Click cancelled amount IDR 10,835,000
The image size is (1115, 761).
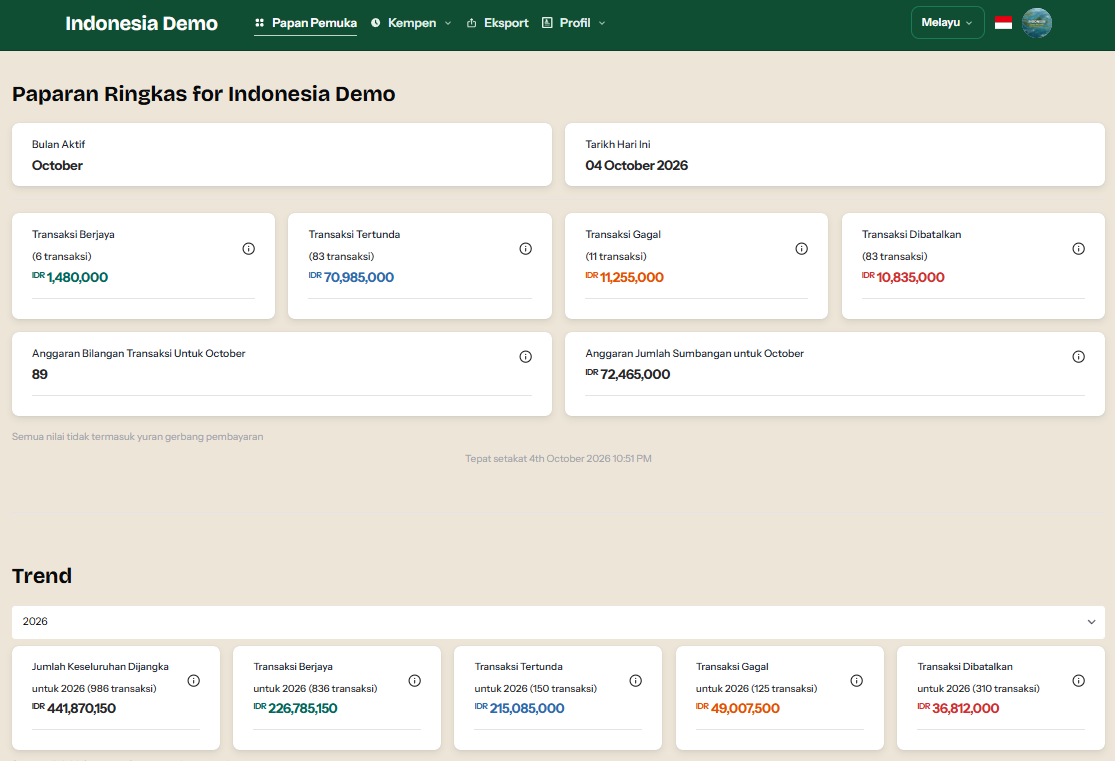pos(903,277)
